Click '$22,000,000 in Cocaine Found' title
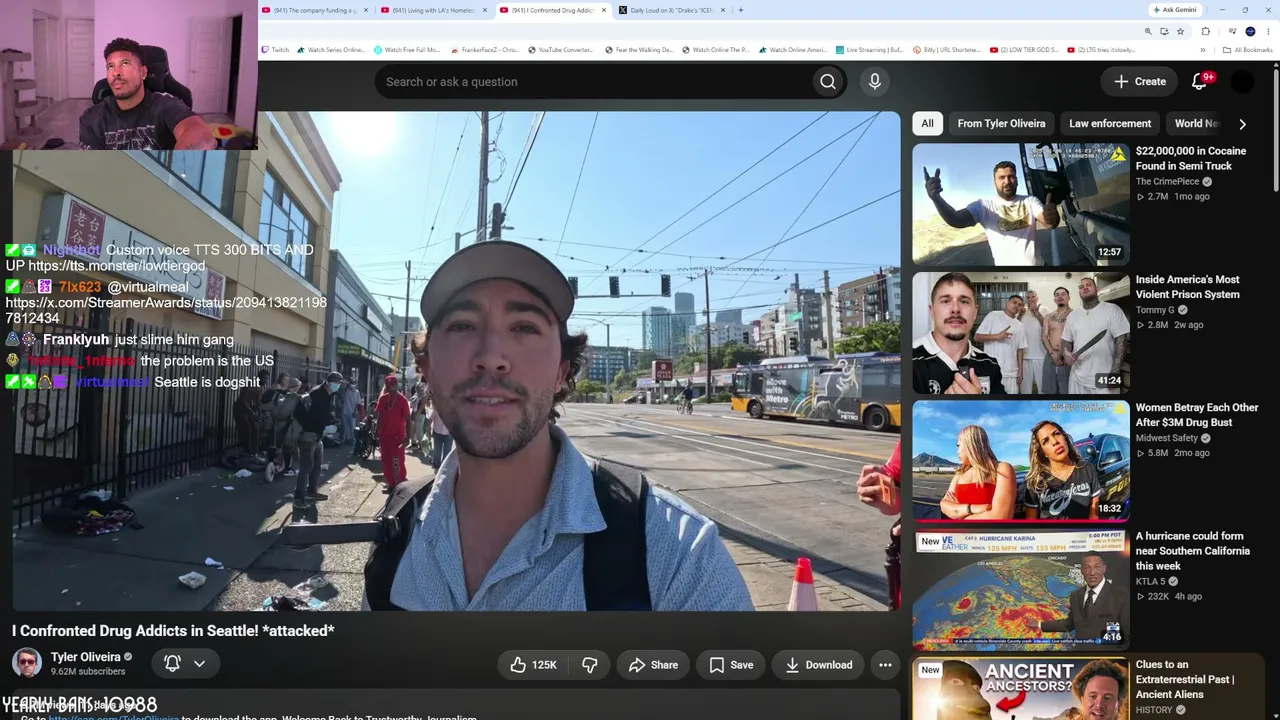Image resolution: width=1280 pixels, height=720 pixels. [1191, 159]
